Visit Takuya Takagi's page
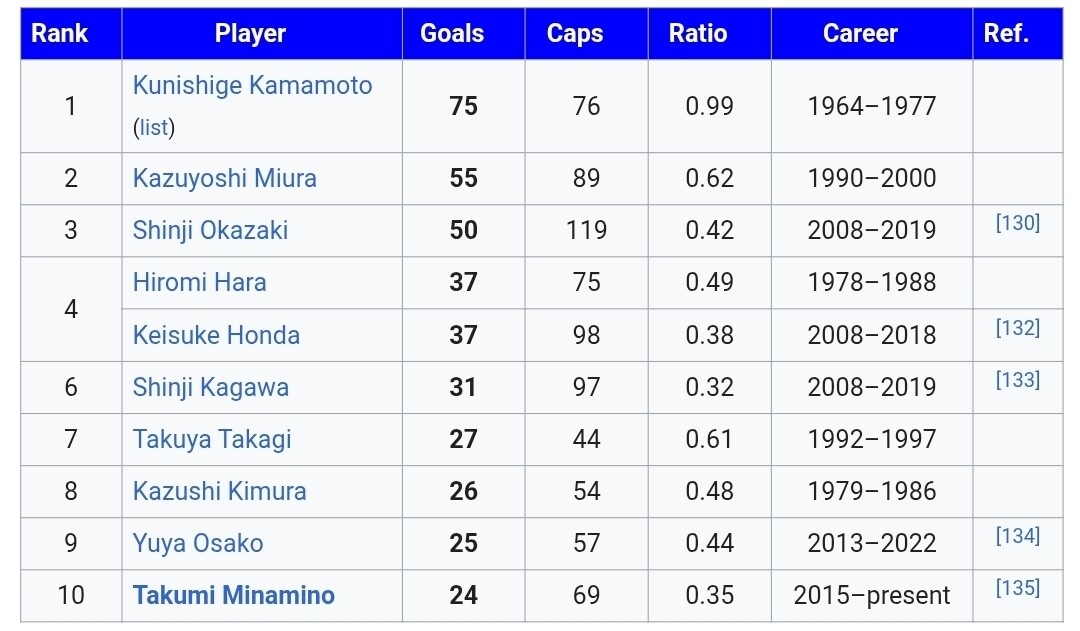 click(x=212, y=439)
